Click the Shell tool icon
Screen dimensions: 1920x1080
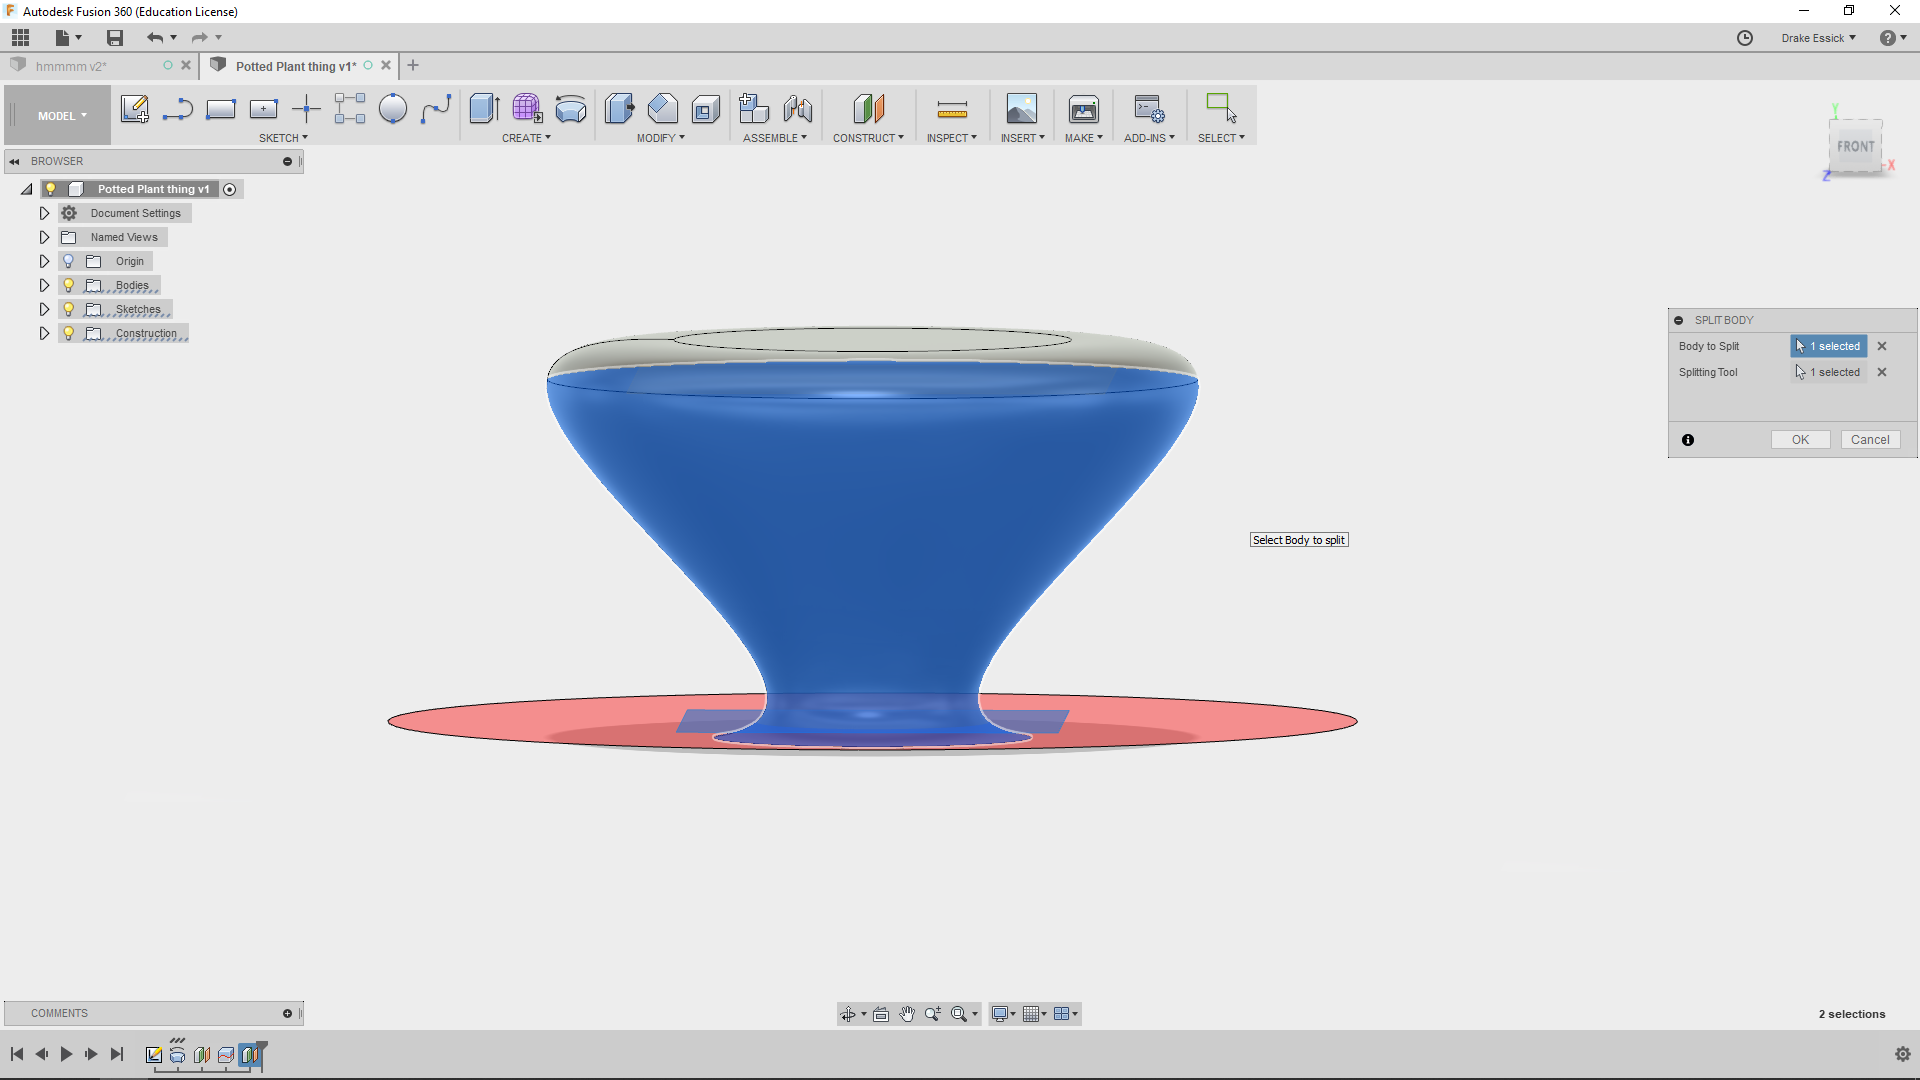coord(705,109)
